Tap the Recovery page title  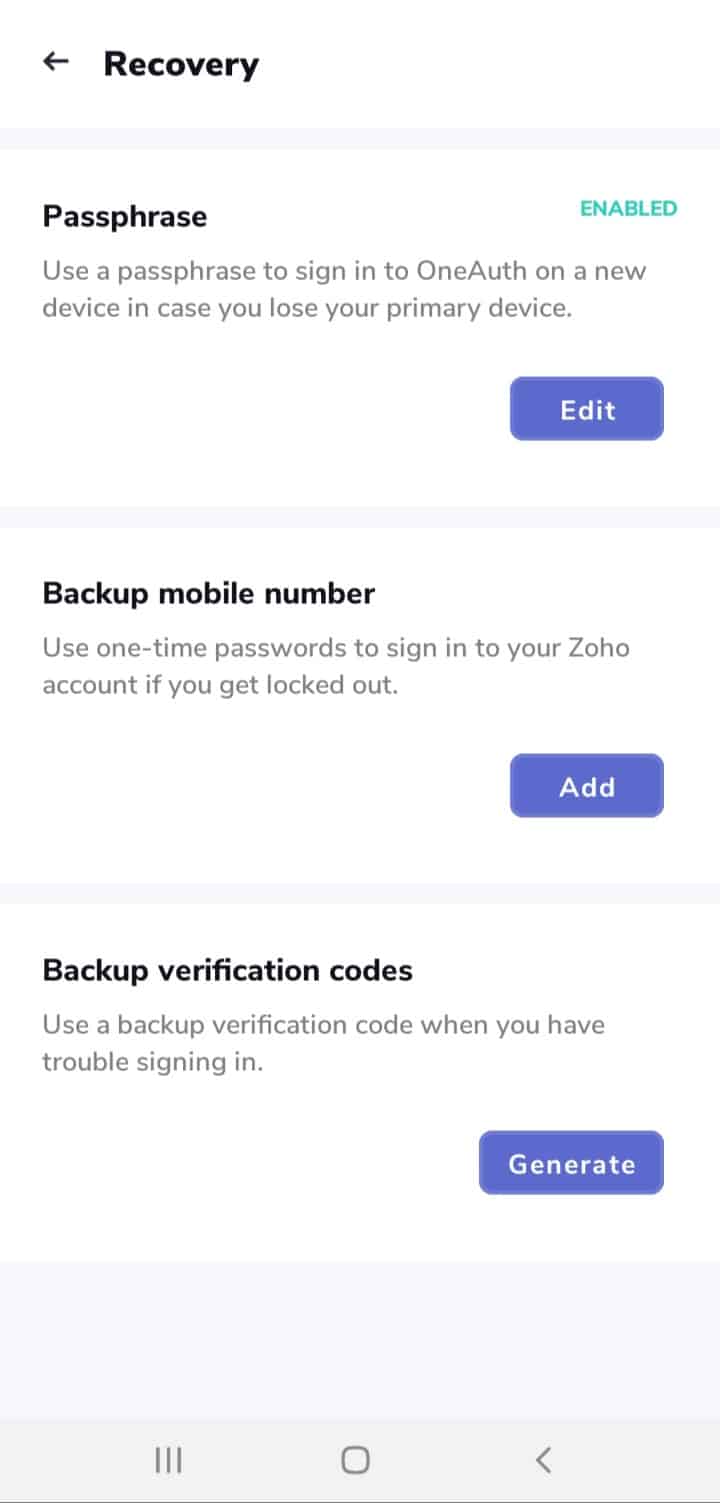[x=181, y=64]
